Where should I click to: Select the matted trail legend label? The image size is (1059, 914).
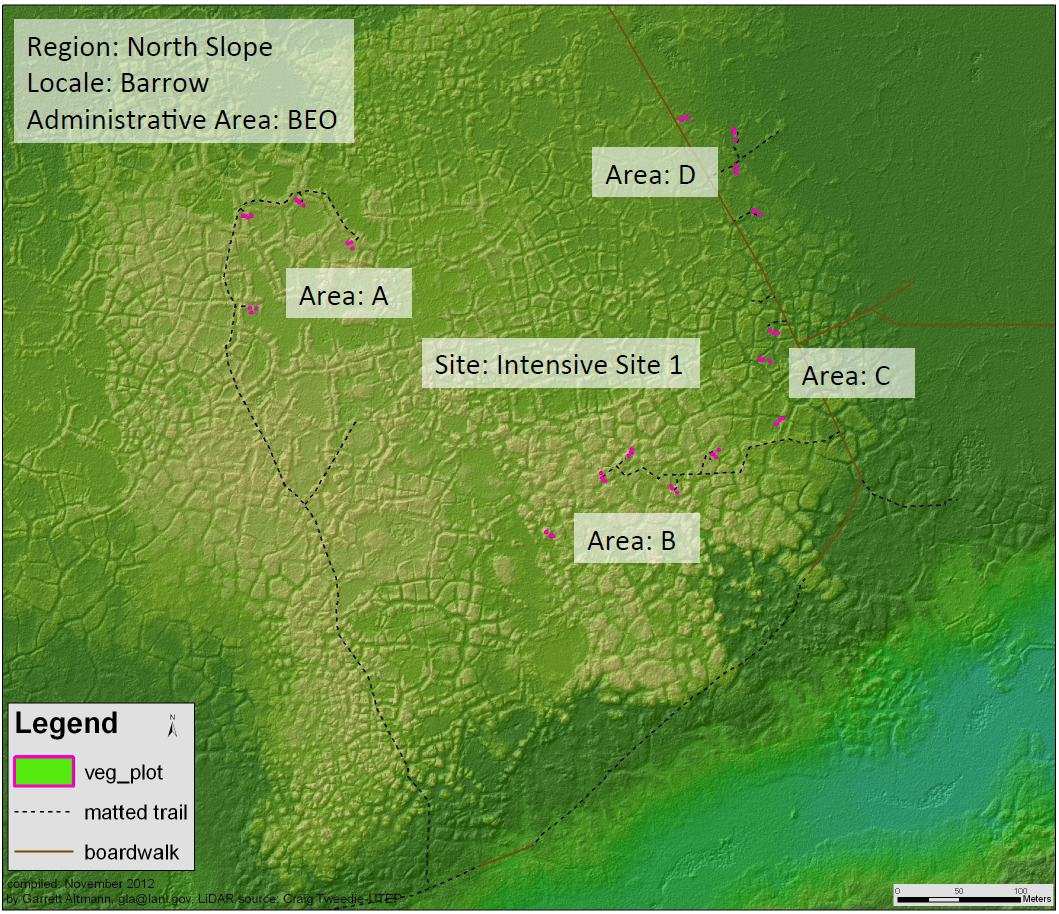coord(136,812)
